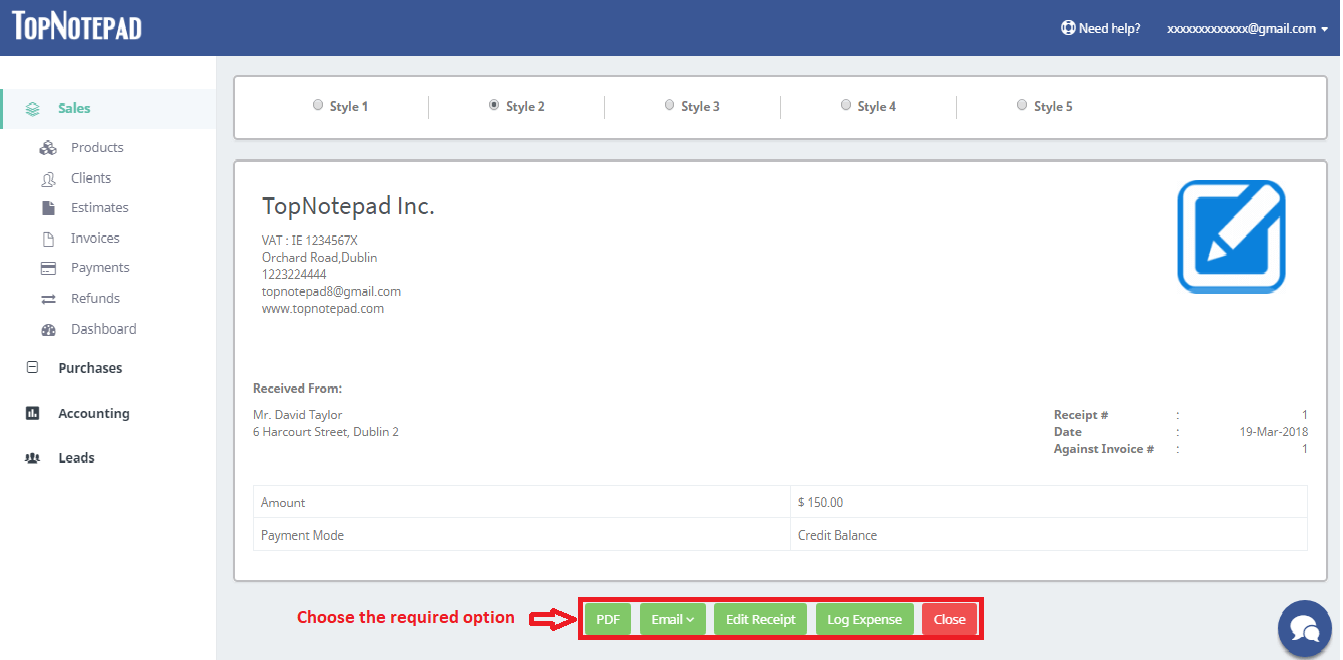The image size is (1343, 660).
Task: Click the Against Invoice # label
Action: tap(1104, 450)
